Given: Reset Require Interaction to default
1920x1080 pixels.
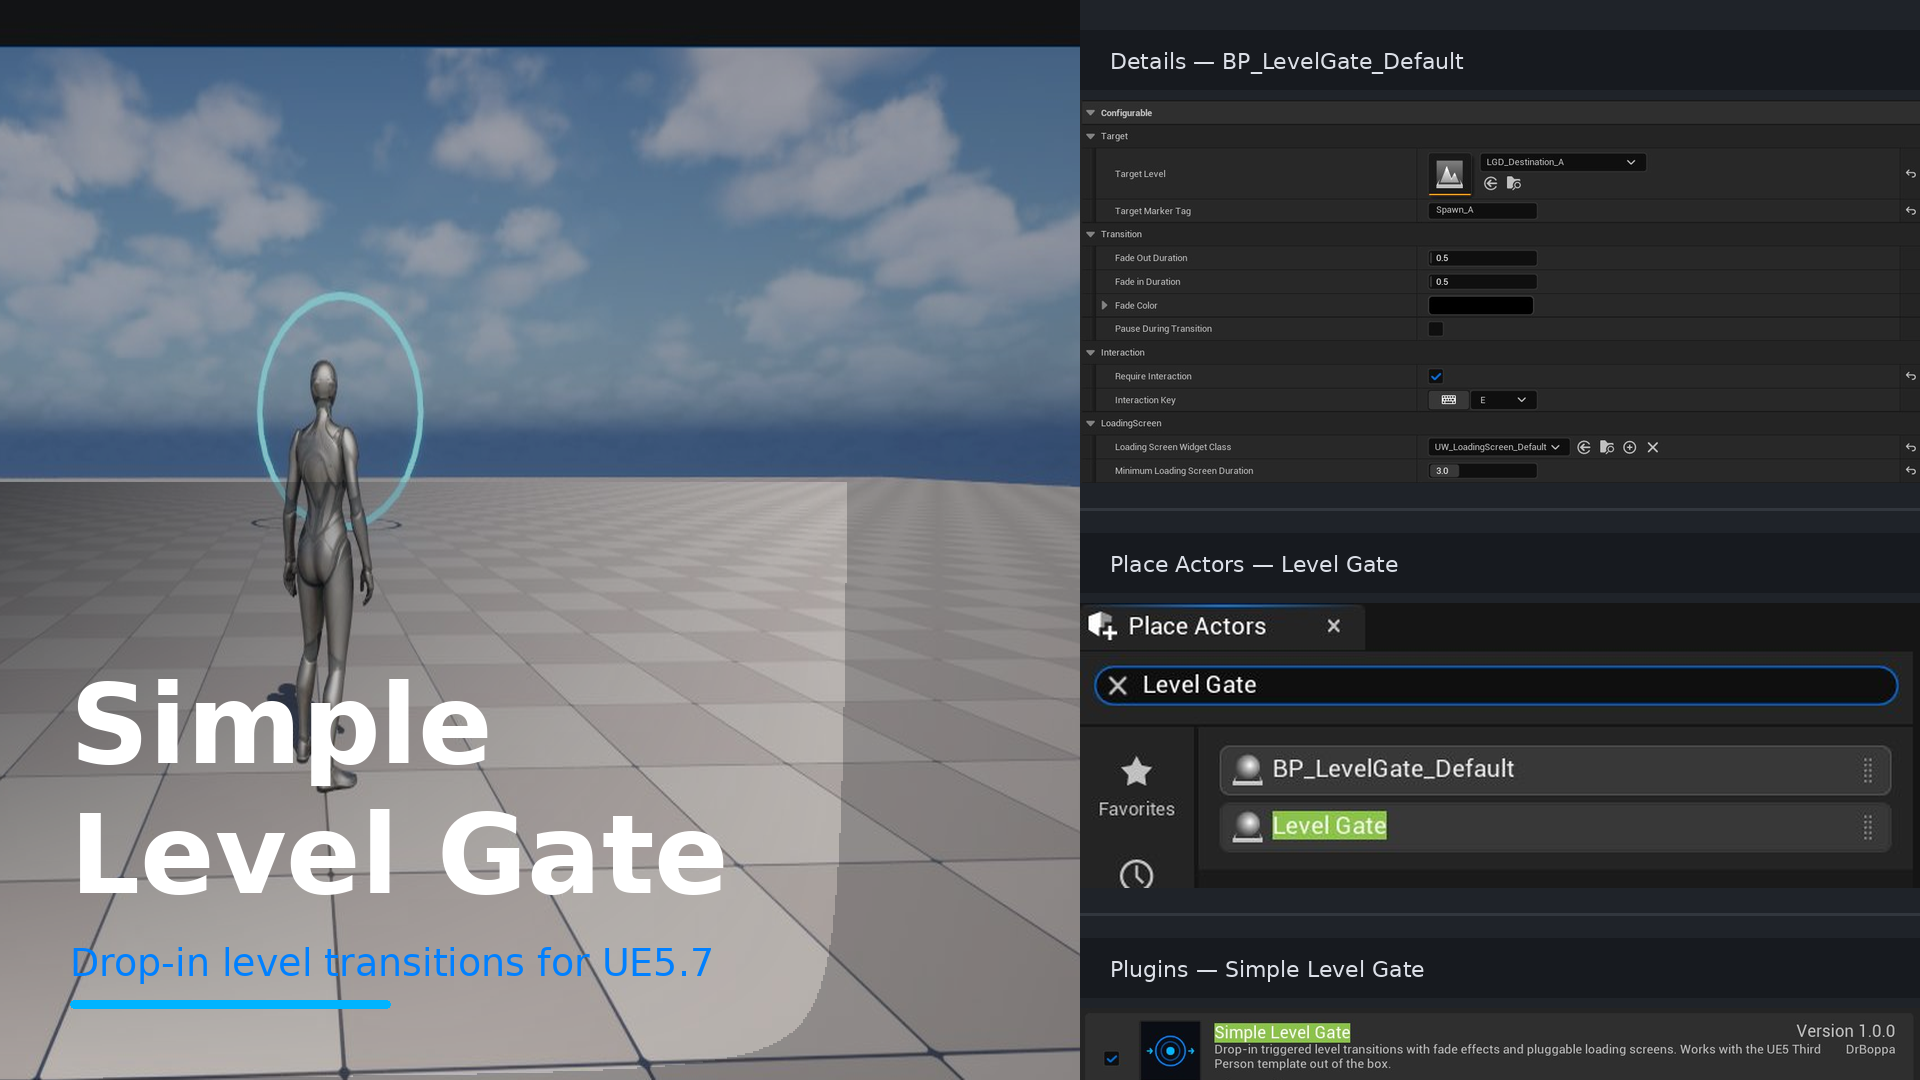Looking at the screenshot, I should click(x=1911, y=376).
